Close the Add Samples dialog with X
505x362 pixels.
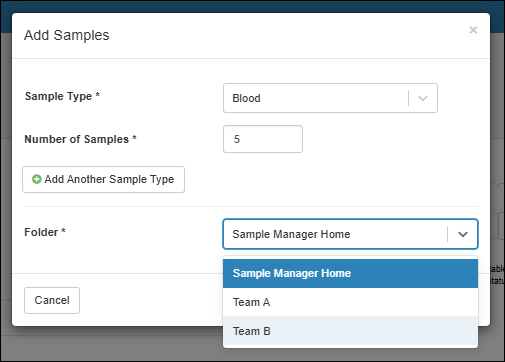(x=473, y=30)
